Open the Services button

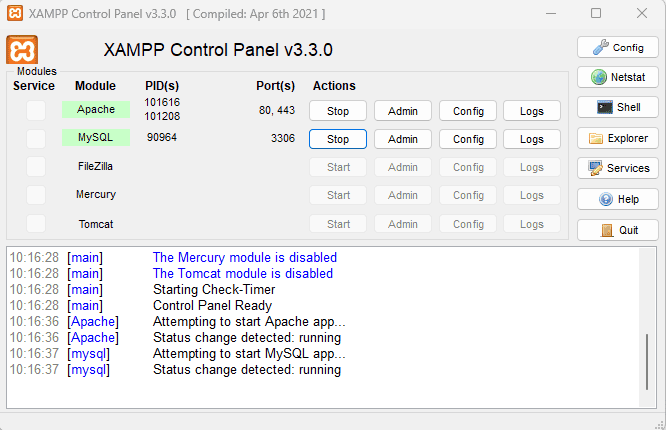point(618,168)
